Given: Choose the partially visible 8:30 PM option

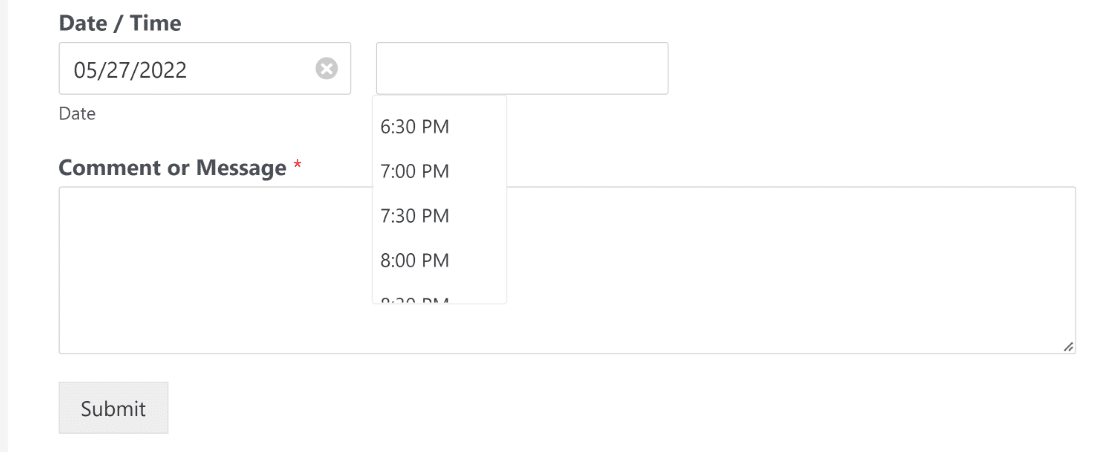Looking at the screenshot, I should [439, 299].
